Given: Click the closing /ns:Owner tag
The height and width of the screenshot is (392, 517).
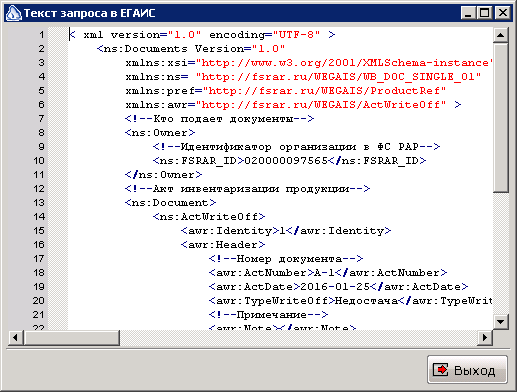Looking at the screenshot, I should (163, 175).
